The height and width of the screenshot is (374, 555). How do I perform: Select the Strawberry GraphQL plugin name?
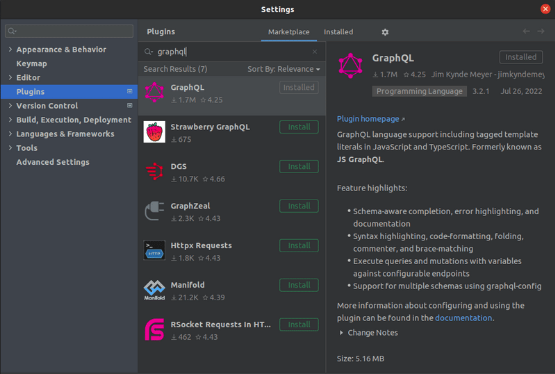coord(210,127)
